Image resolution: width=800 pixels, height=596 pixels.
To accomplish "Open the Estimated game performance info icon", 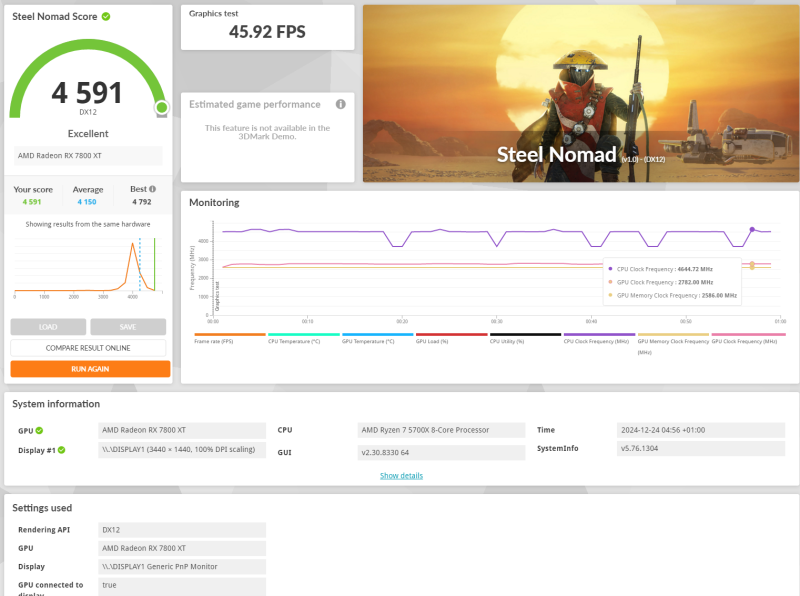I will (x=340, y=104).
